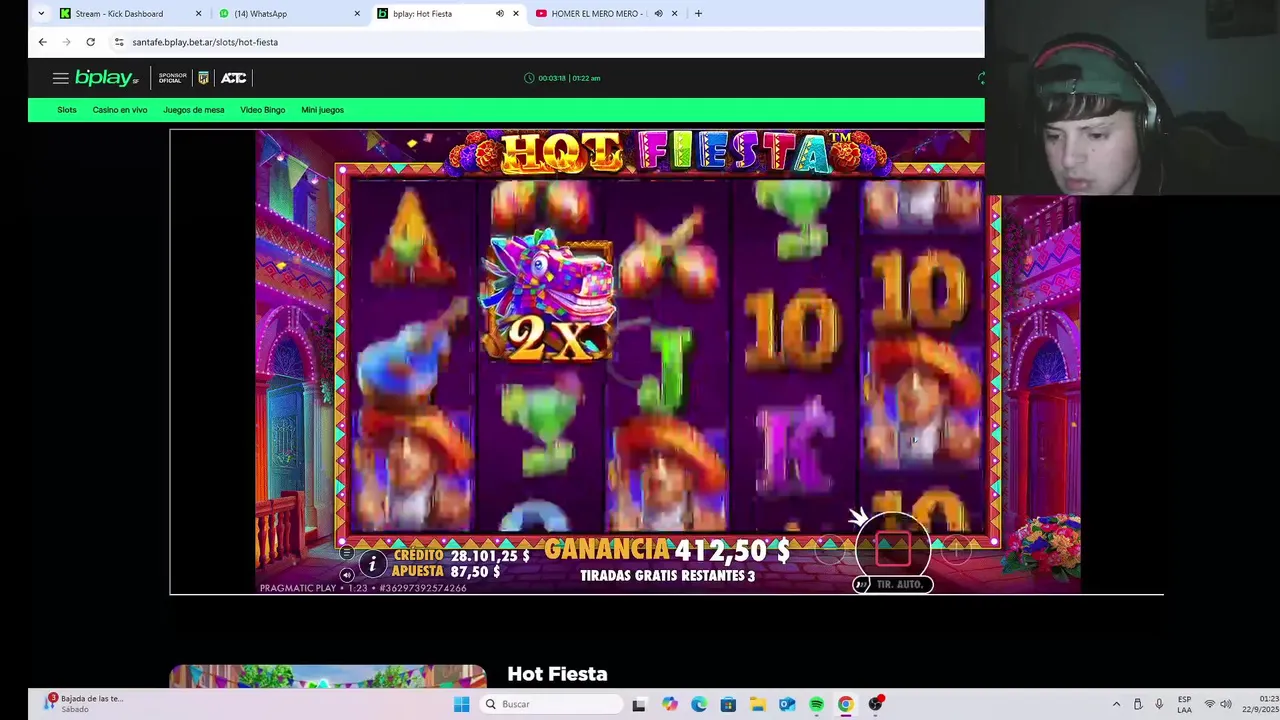Click the session timer clock icon
This screenshot has height=720, width=1280.
tap(529, 78)
